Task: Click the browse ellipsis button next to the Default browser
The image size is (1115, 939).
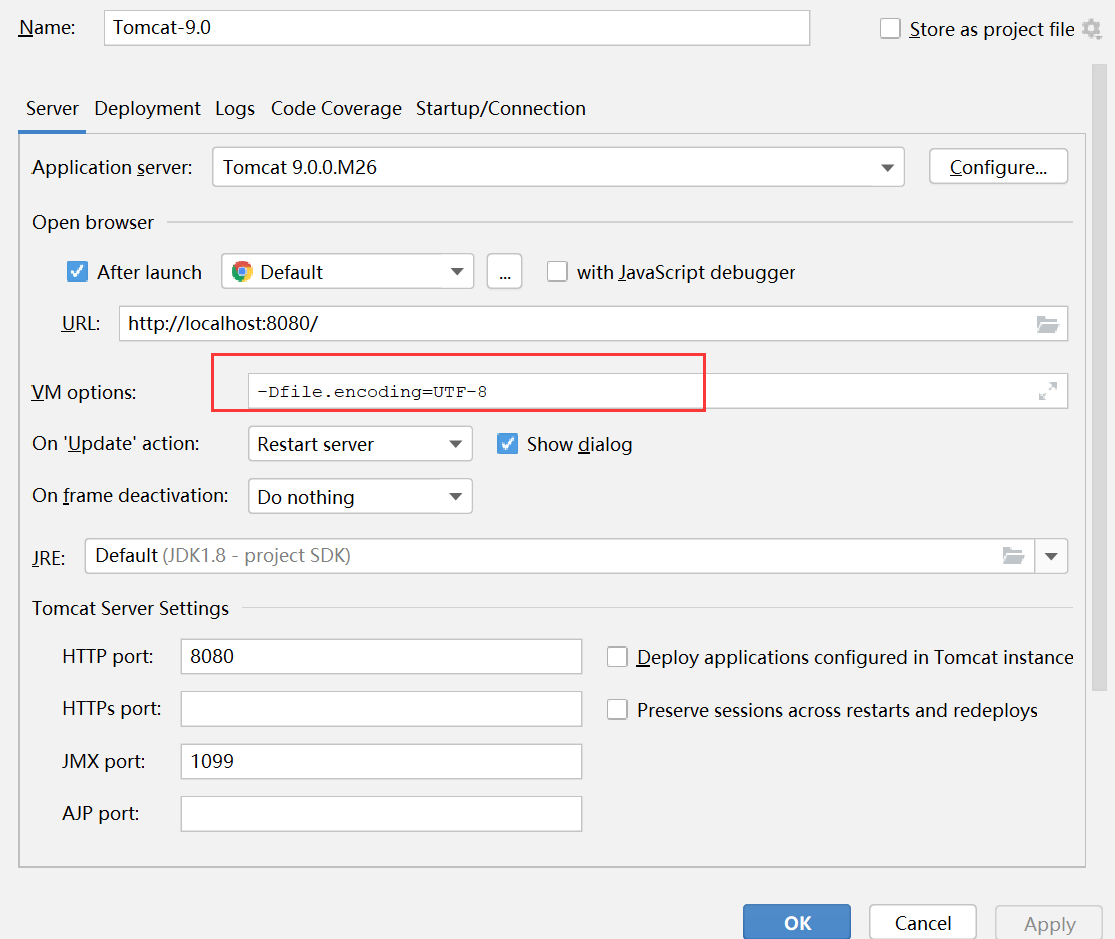Action: pyautogui.click(x=504, y=272)
